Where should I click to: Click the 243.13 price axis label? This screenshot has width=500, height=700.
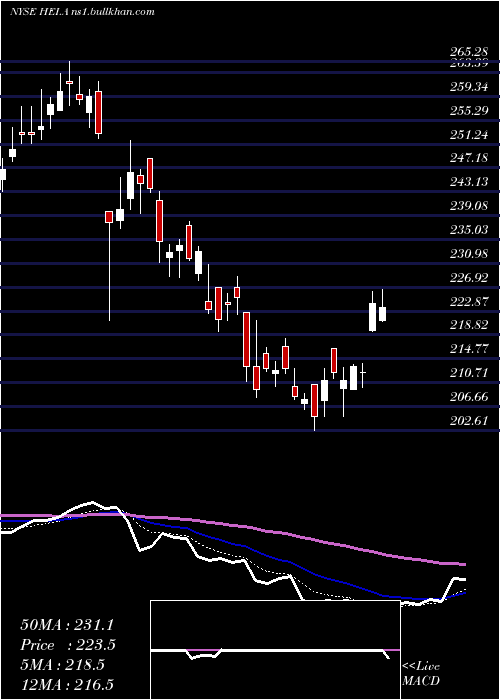pyautogui.click(x=469, y=182)
